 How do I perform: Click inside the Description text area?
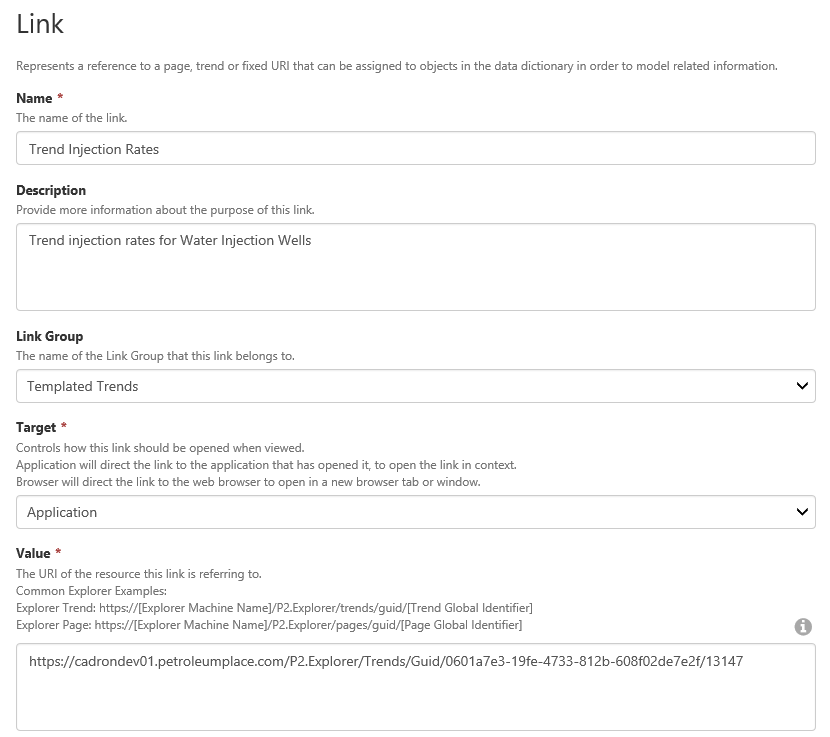click(x=415, y=266)
